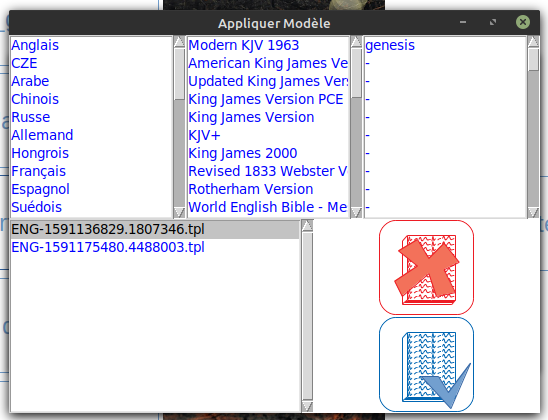Screen dimensions: 548x420
Task: Select template ENG-1591175480.4488003.tpl
Action: coord(108,247)
